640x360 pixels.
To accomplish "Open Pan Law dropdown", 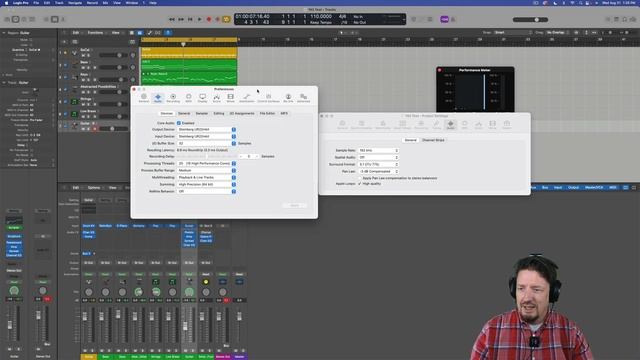I will tap(378, 171).
